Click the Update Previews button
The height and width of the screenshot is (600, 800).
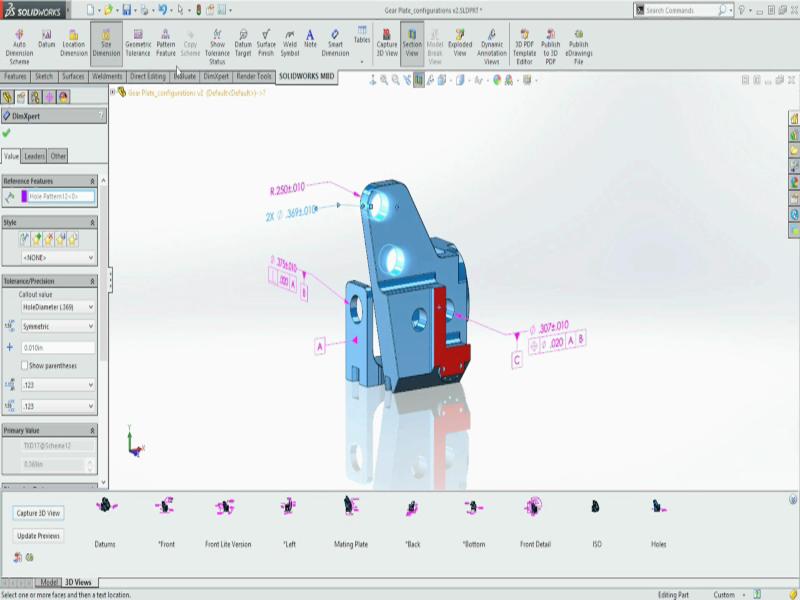pos(39,536)
